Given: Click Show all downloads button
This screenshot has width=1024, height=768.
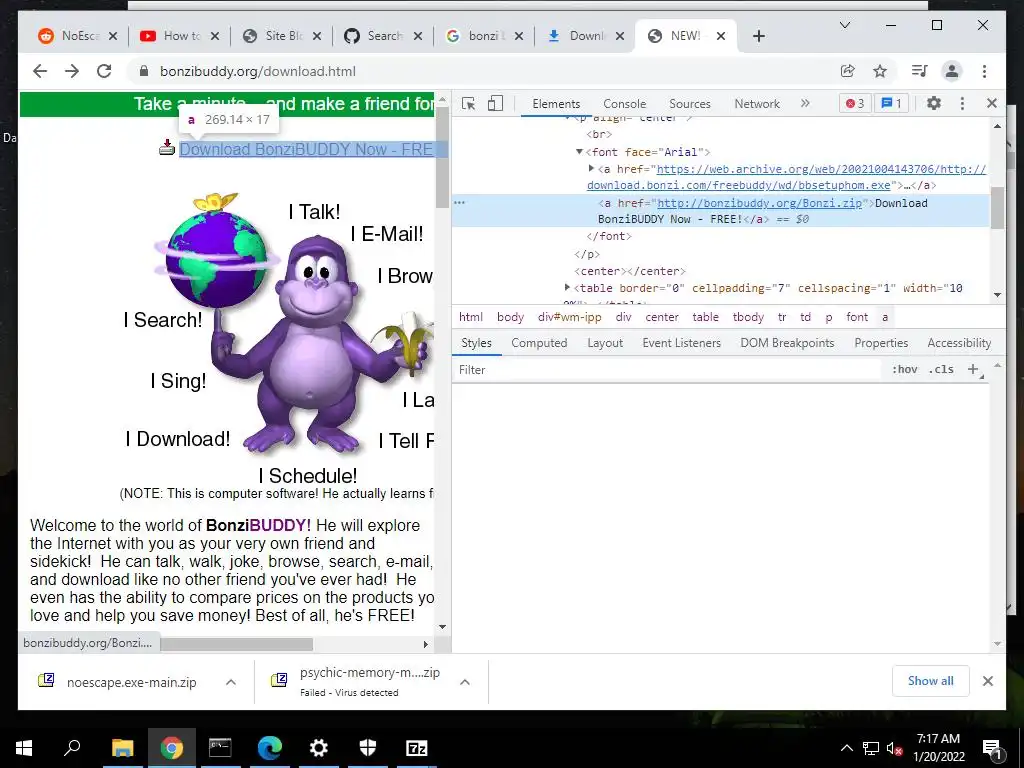Looking at the screenshot, I should (931, 680).
